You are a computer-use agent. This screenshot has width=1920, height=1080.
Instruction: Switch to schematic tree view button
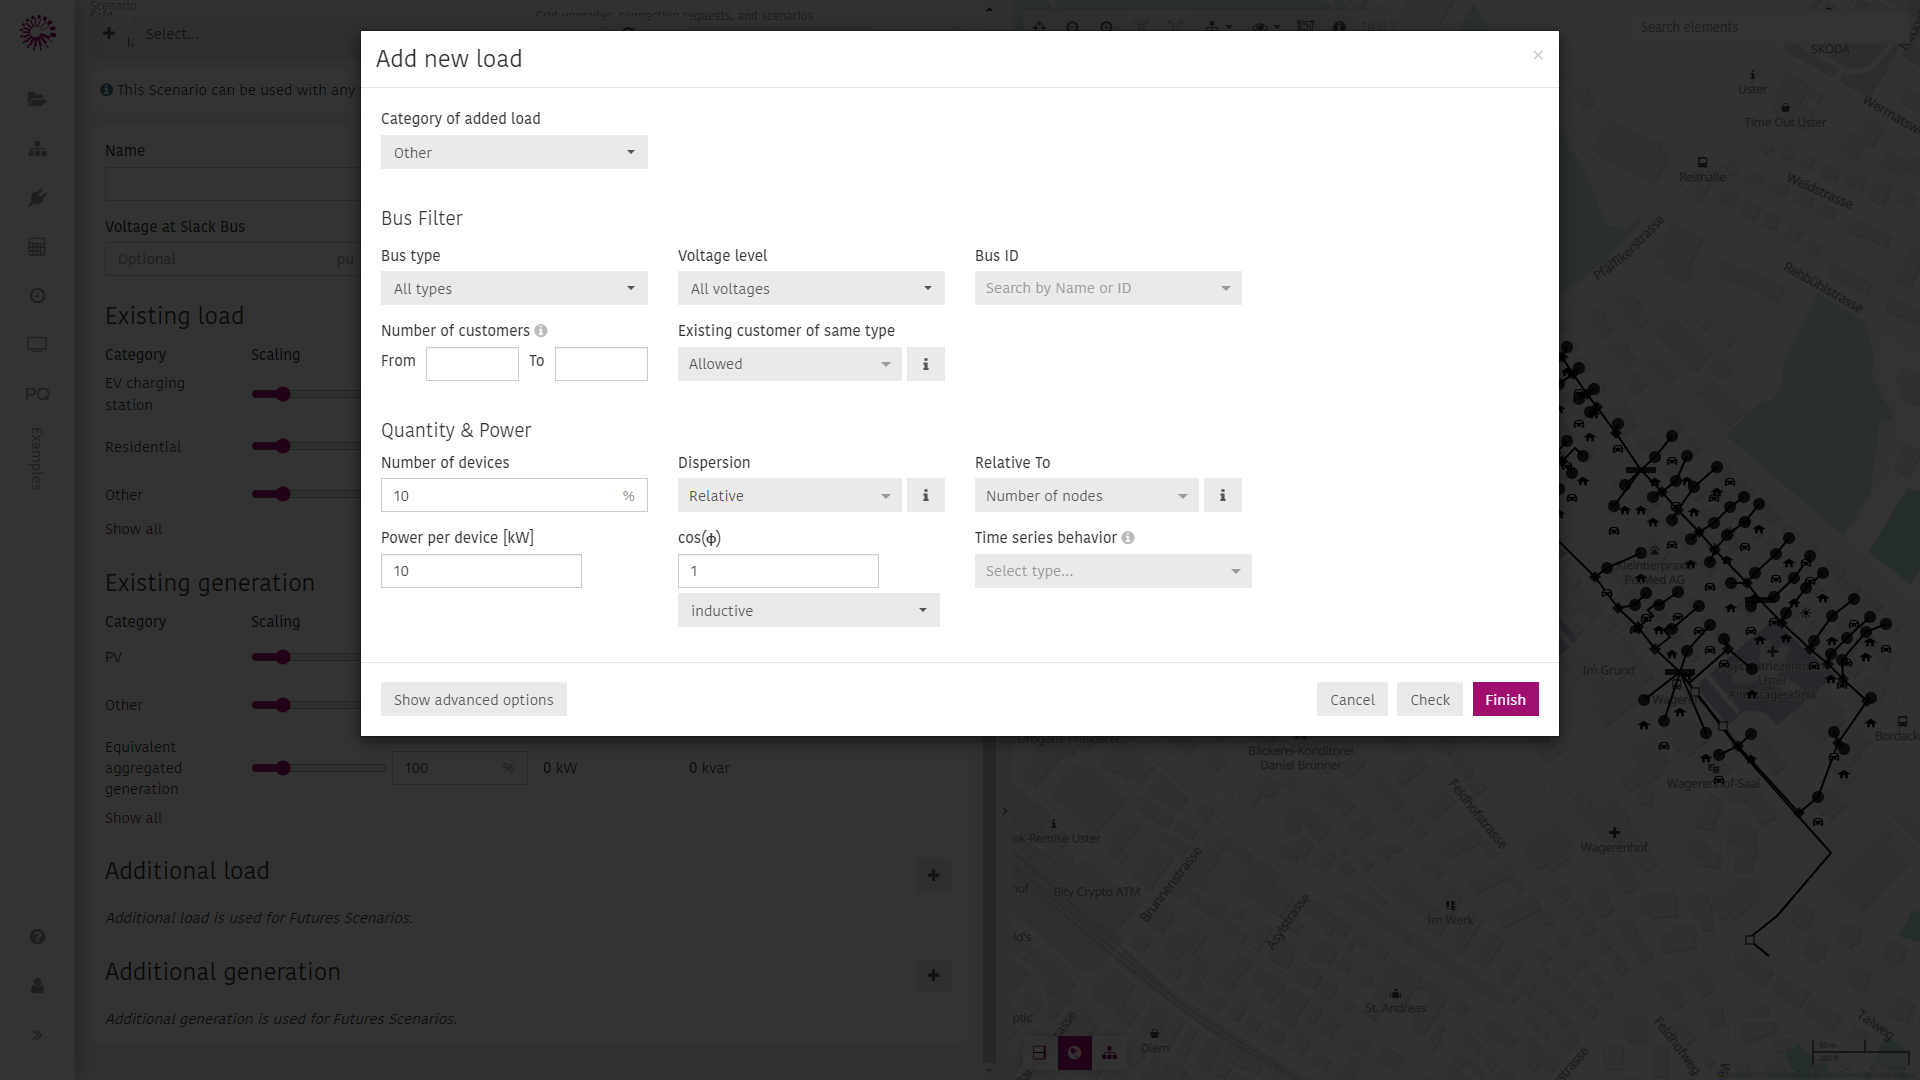tap(1110, 1052)
